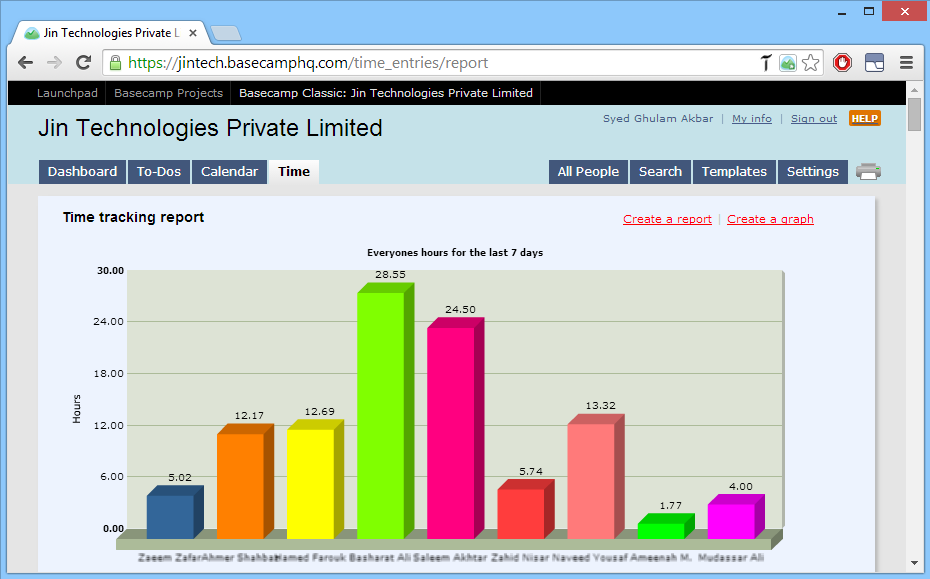The height and width of the screenshot is (579, 930).
Task: Go to the All People tab
Action: (x=588, y=172)
